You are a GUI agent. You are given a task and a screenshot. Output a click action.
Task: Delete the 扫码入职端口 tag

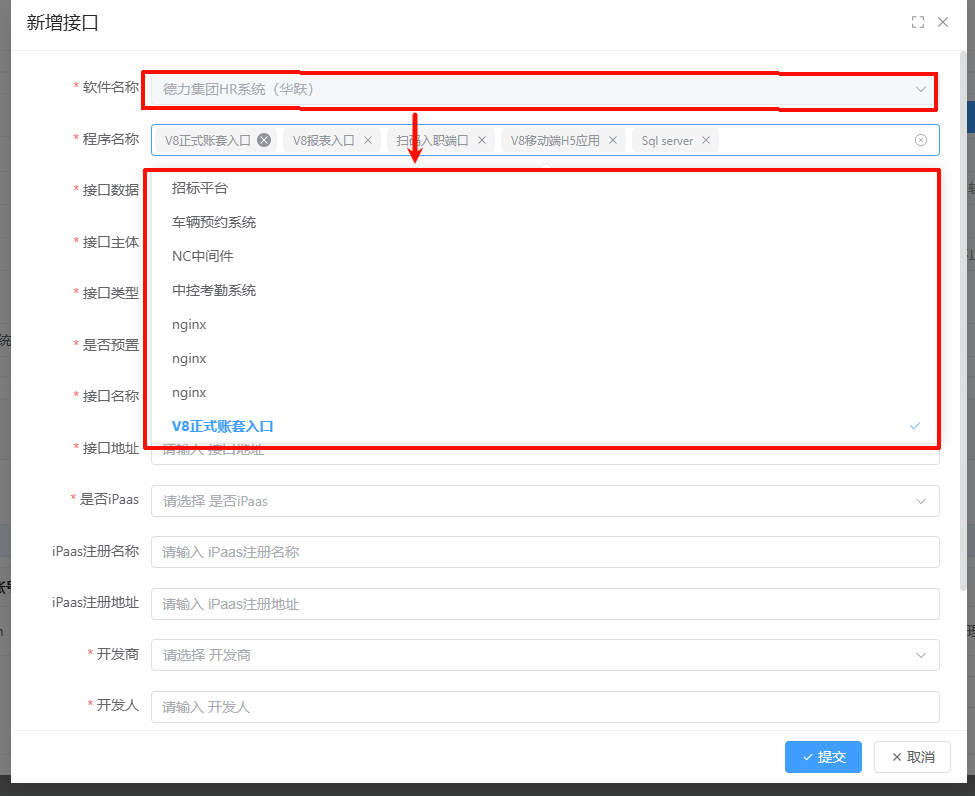coord(482,141)
